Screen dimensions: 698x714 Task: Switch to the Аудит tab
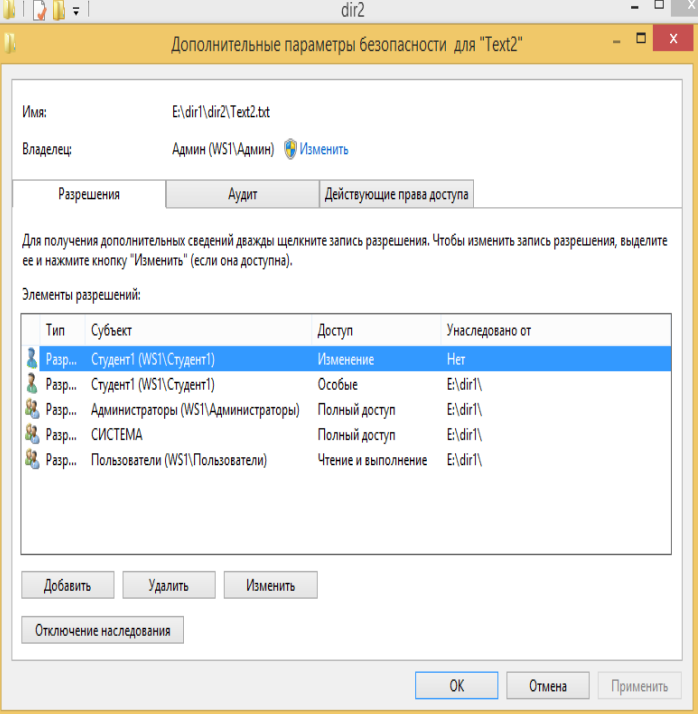click(x=242, y=194)
